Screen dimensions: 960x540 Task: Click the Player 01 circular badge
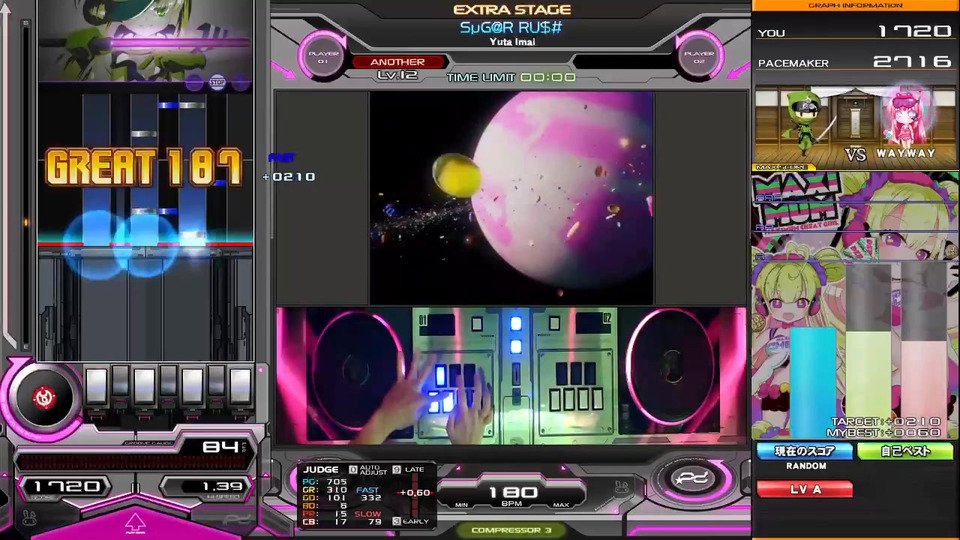[323, 57]
